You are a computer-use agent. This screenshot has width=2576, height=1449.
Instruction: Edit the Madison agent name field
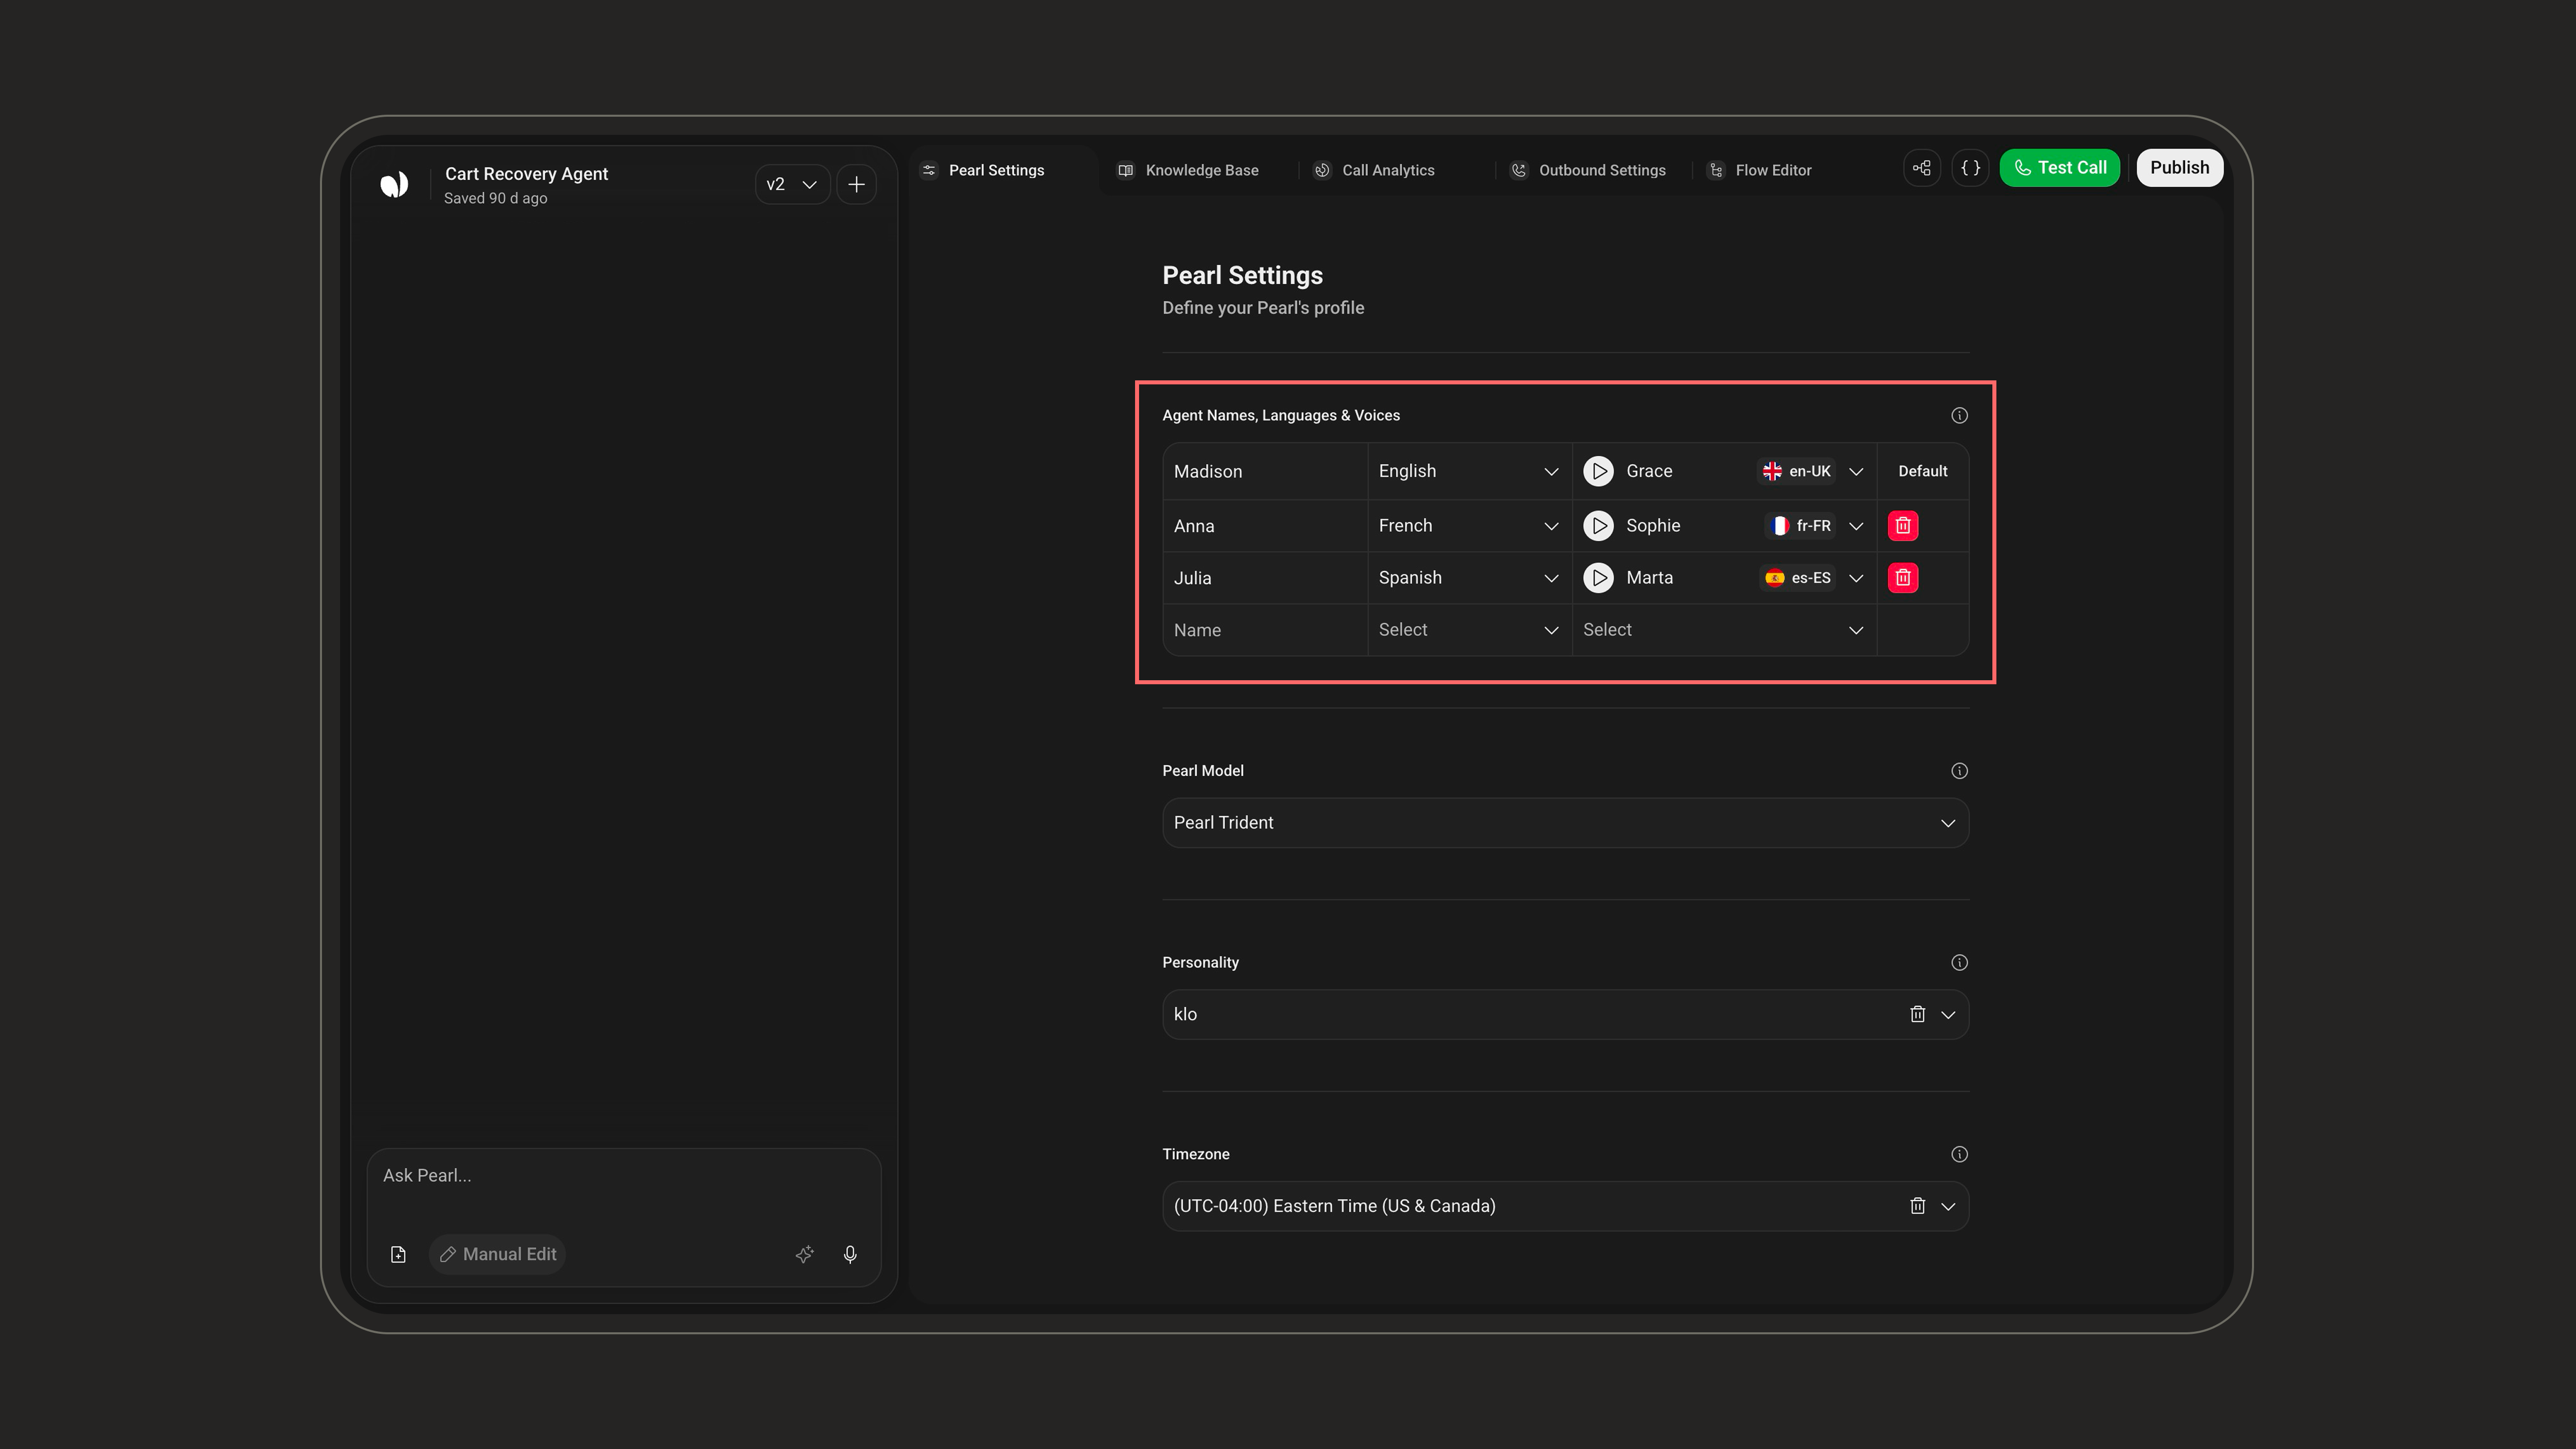(1265, 471)
